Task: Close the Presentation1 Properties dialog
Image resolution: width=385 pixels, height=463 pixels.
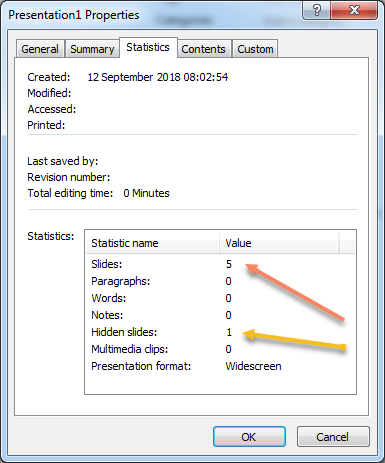Action: coord(354,10)
